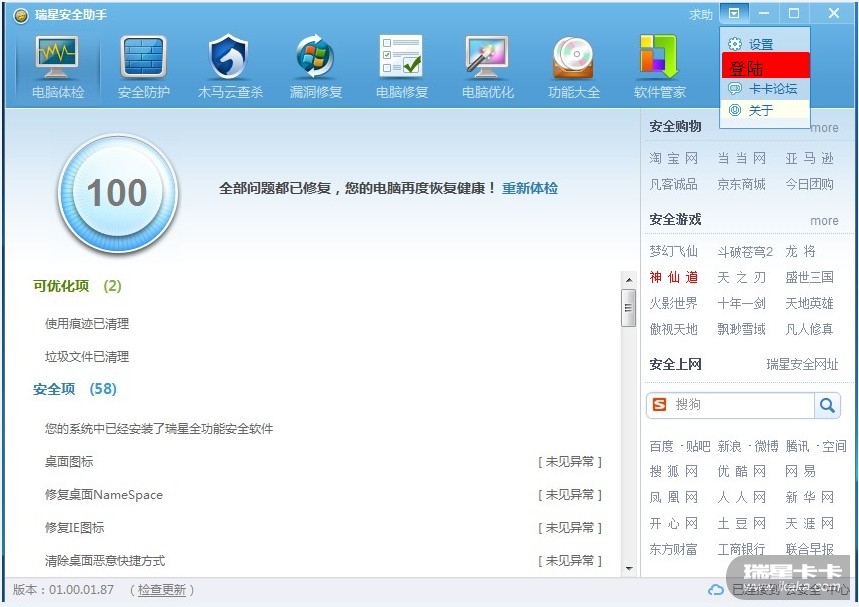The height and width of the screenshot is (607, 859).
Task: Open the 亚马逊 shopping link
Action: 809,158
